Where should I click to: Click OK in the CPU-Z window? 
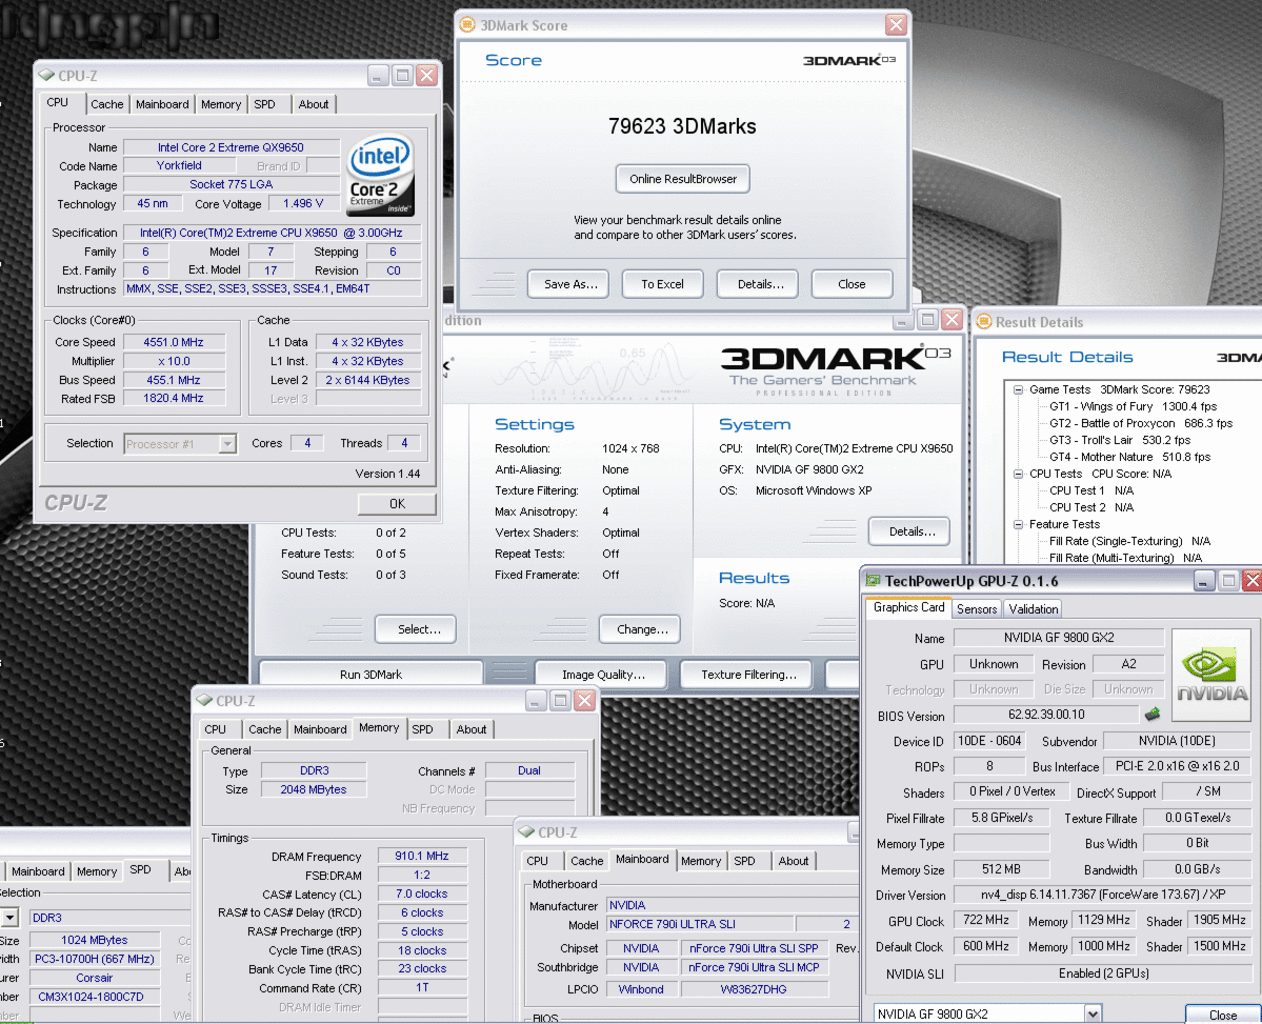tap(397, 504)
